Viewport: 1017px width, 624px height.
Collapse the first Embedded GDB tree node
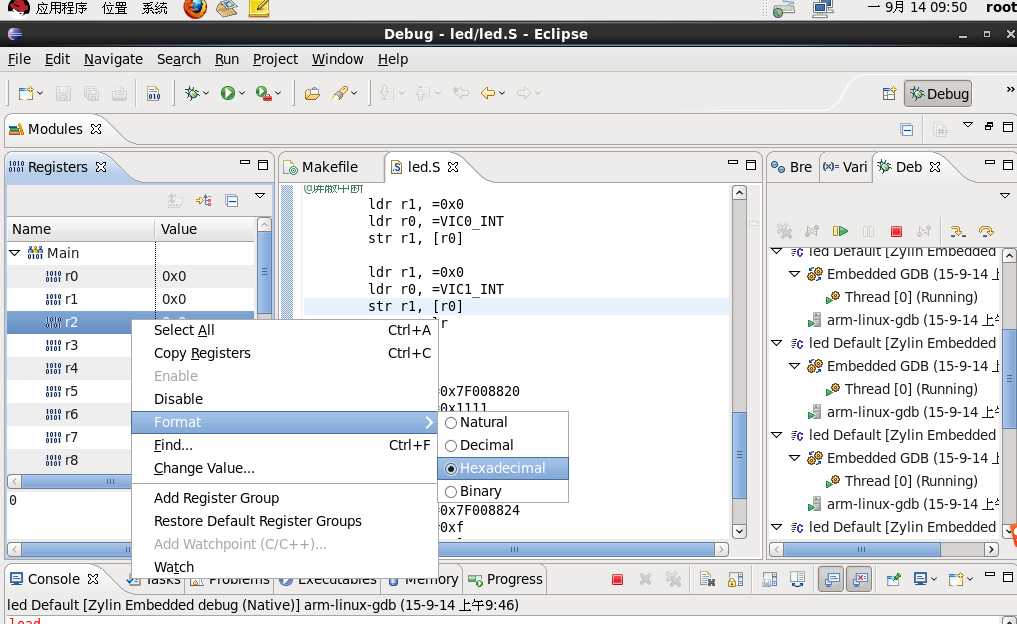[795, 274]
